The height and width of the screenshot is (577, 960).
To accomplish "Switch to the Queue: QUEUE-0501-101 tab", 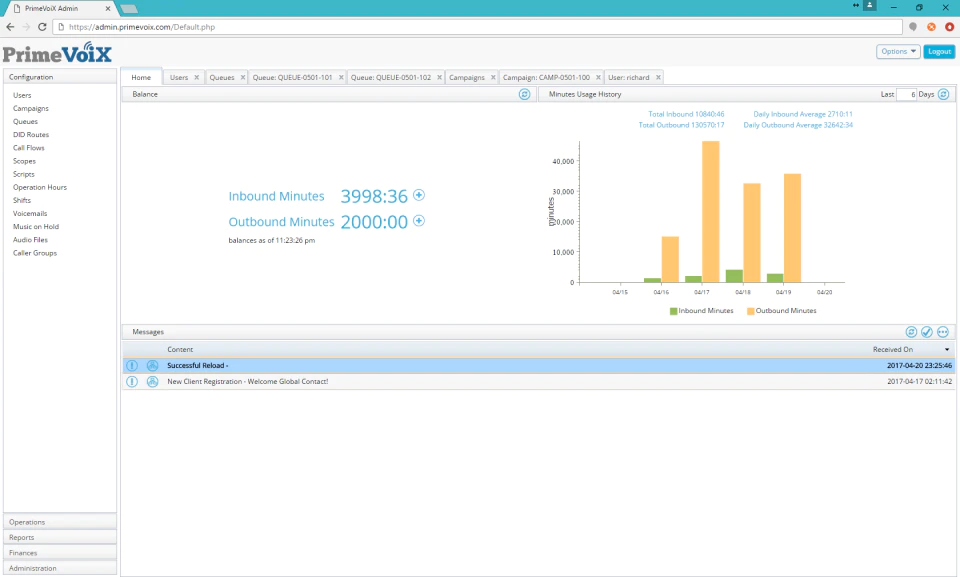I will (x=293, y=78).
